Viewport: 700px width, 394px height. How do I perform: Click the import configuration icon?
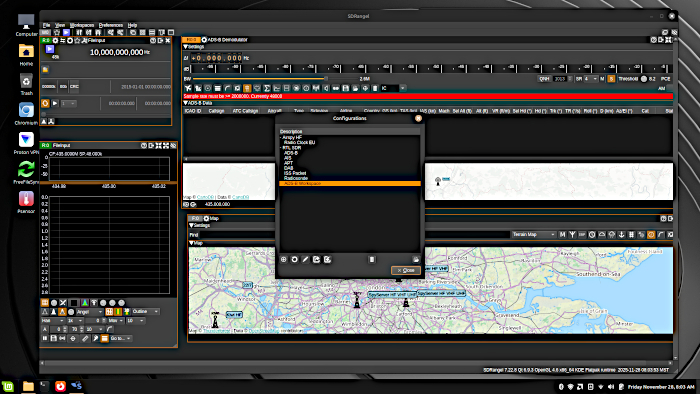(327, 259)
